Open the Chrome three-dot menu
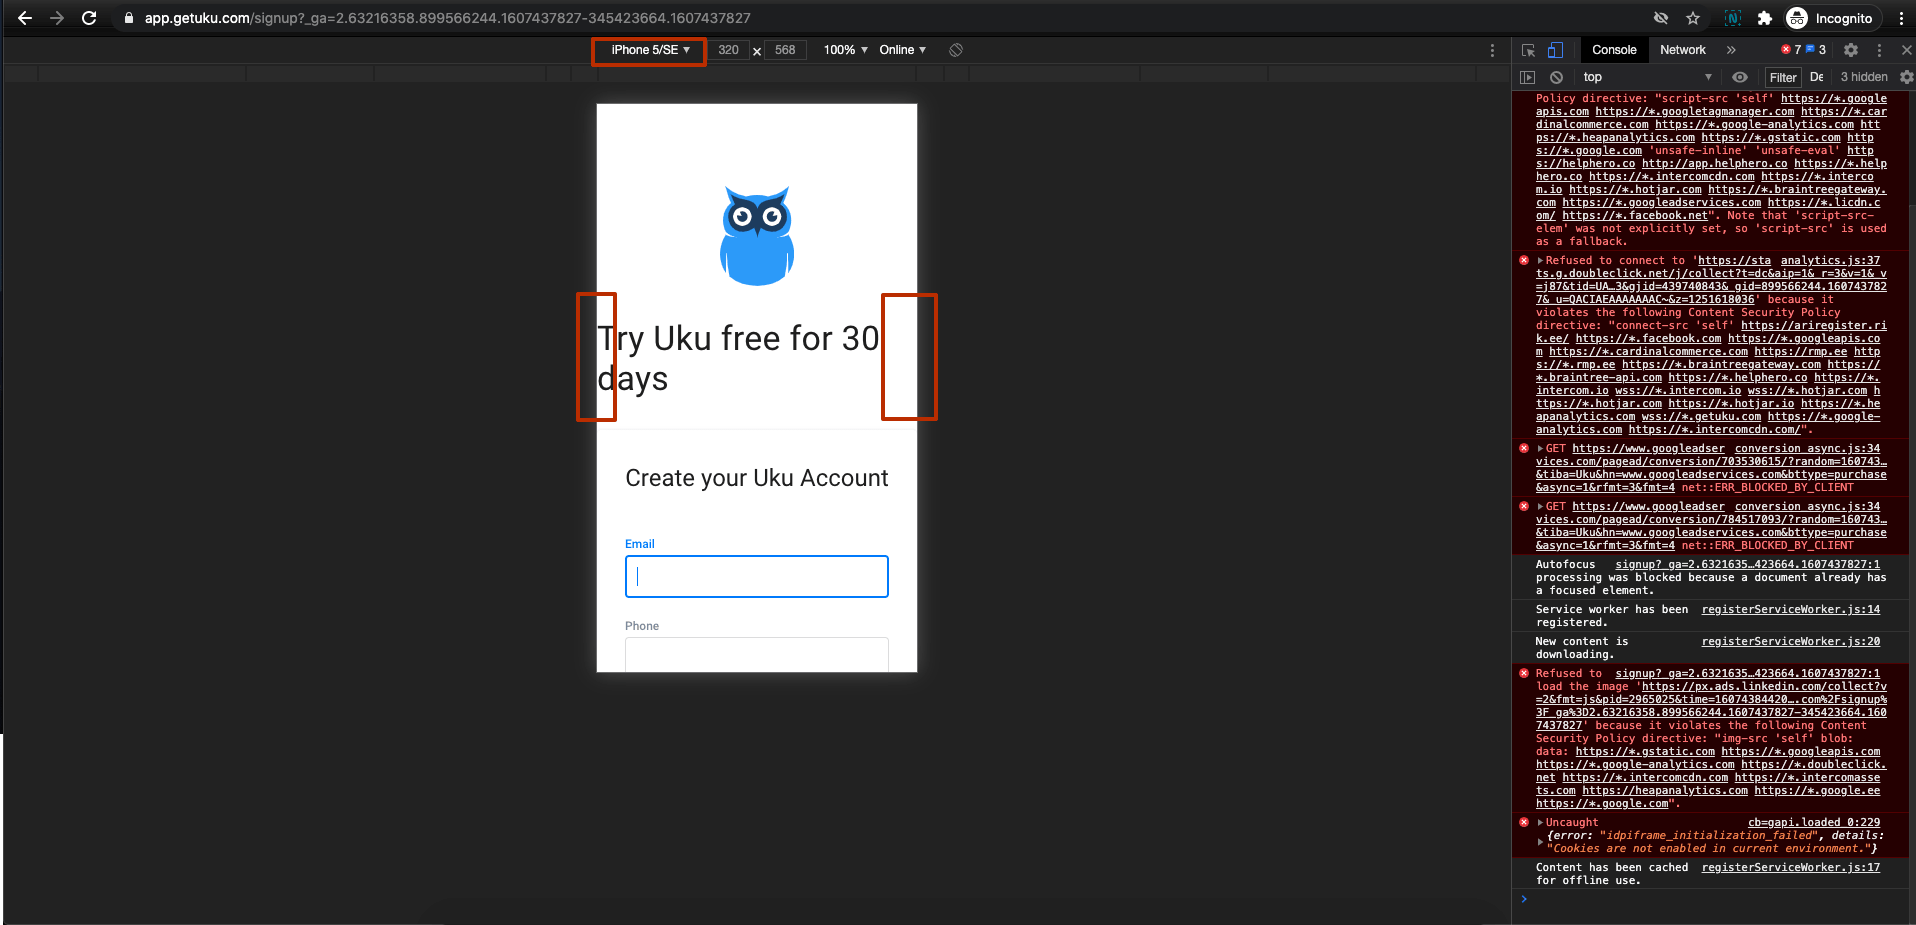 pos(1901,18)
